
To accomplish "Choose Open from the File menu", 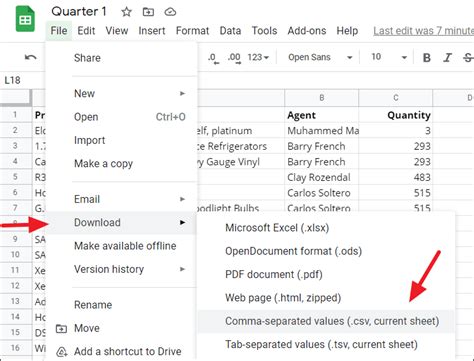I will click(x=121, y=117).
